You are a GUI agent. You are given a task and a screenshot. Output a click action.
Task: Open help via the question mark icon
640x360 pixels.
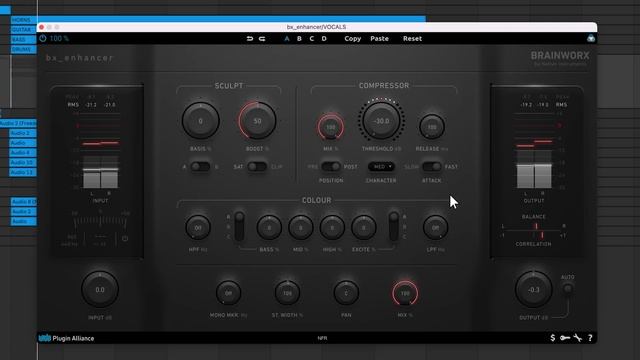tap(590, 338)
